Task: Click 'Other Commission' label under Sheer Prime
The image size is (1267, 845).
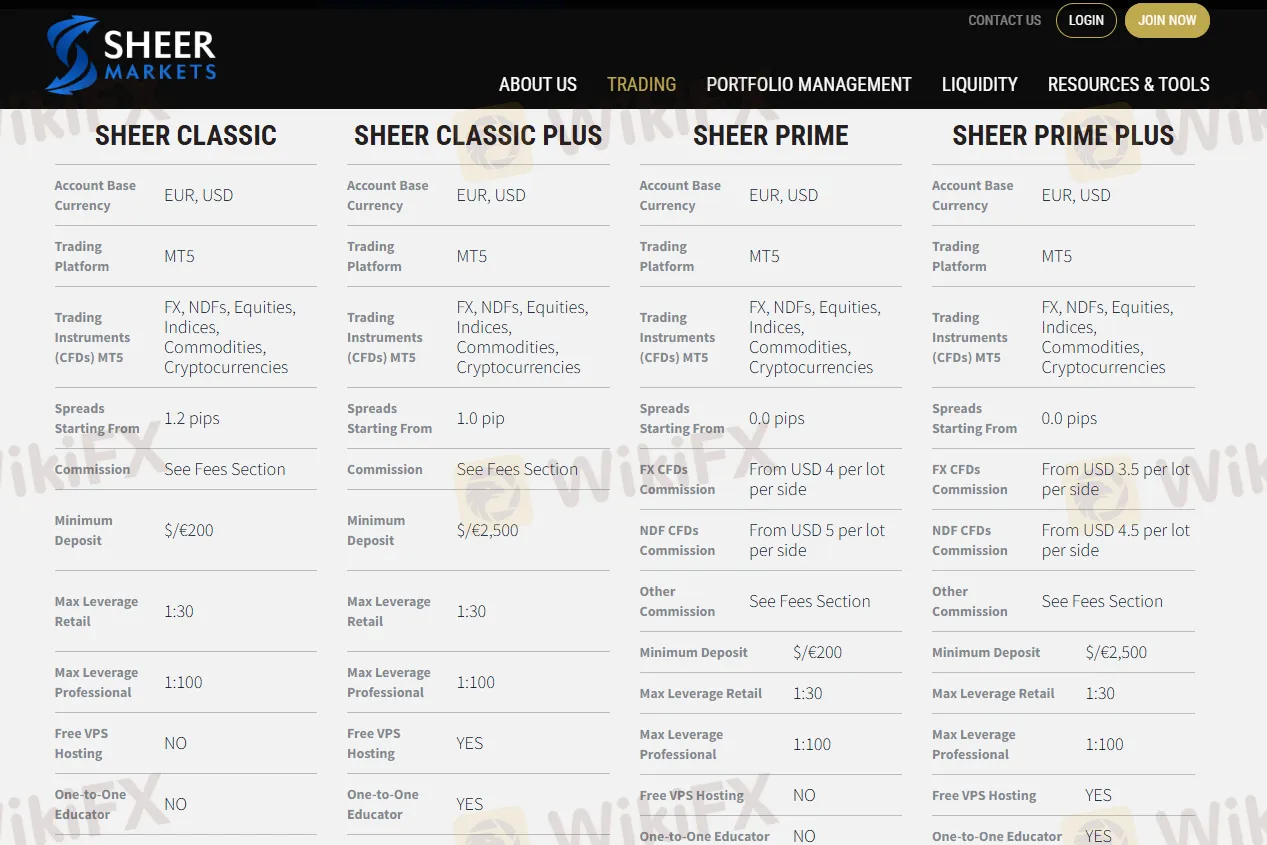Action: tap(677, 601)
